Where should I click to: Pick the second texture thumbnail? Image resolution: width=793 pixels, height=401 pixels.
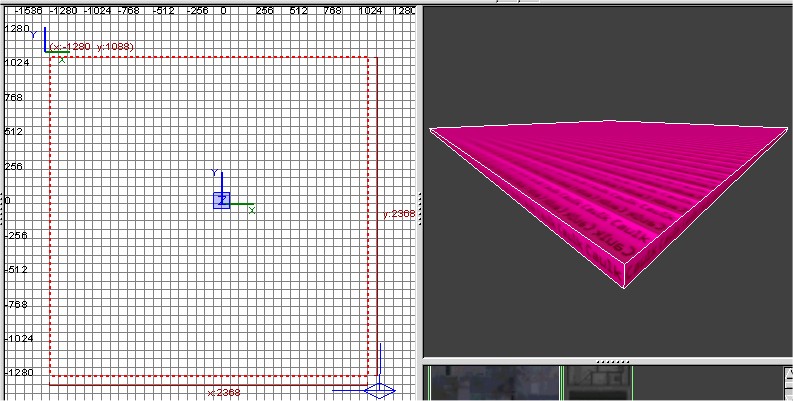point(600,383)
